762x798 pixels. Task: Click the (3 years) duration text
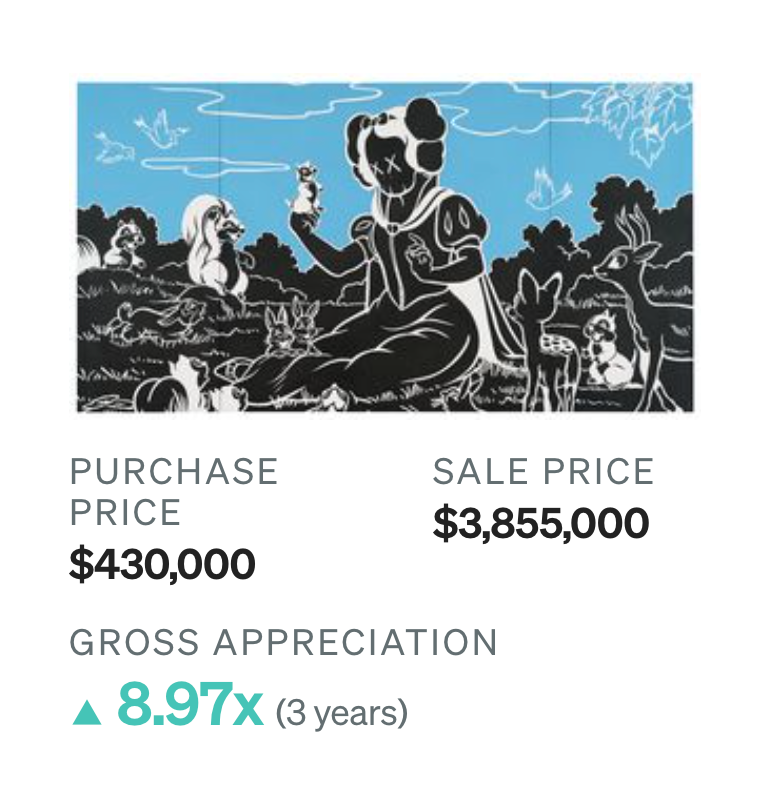(x=342, y=713)
